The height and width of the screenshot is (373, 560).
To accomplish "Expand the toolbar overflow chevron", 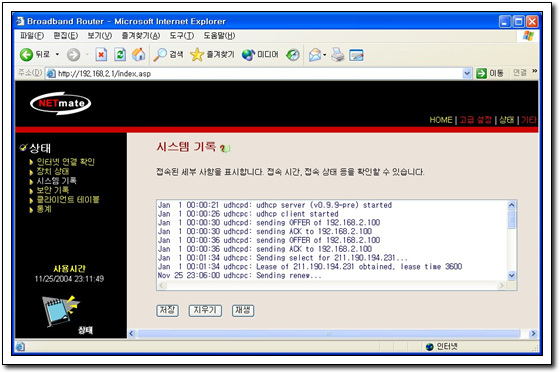I will point(534,71).
